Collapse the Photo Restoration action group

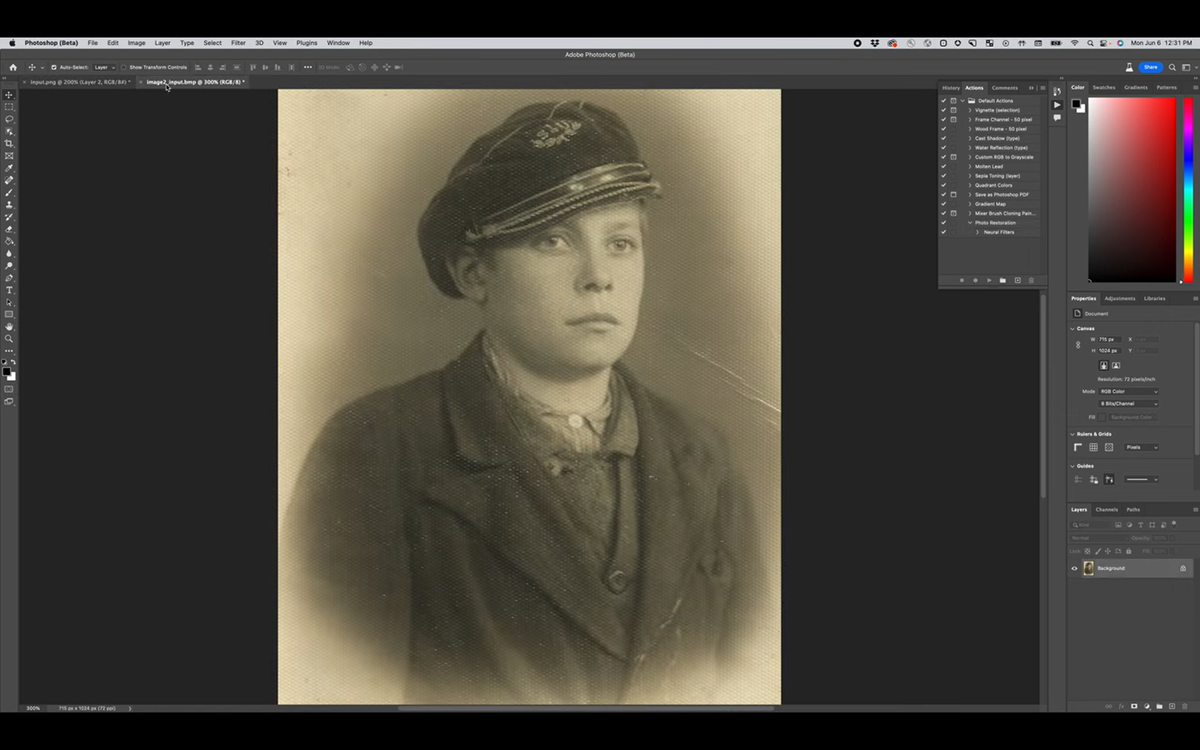971,222
